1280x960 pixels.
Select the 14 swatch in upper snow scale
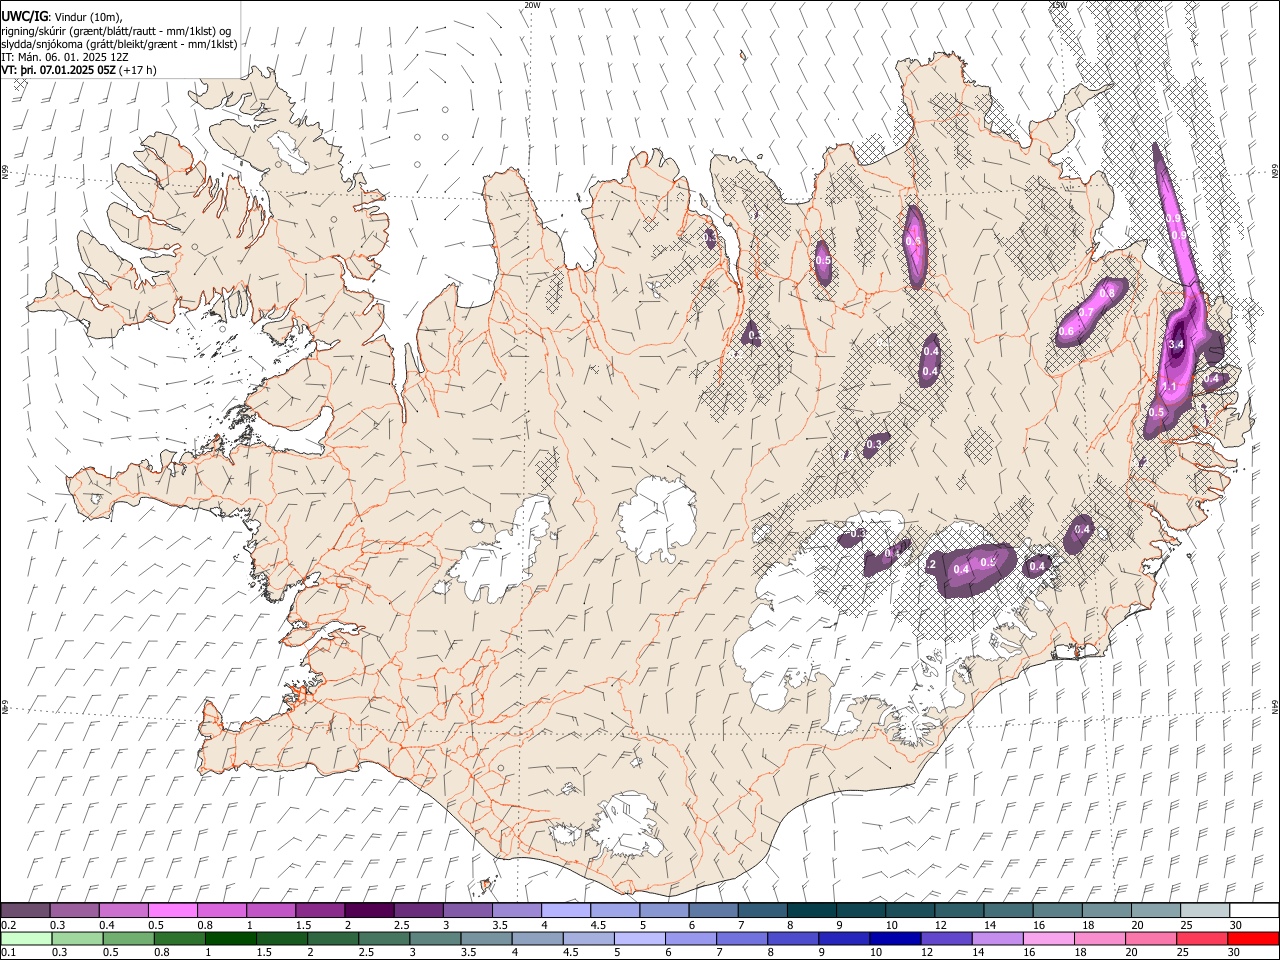coord(1007,910)
